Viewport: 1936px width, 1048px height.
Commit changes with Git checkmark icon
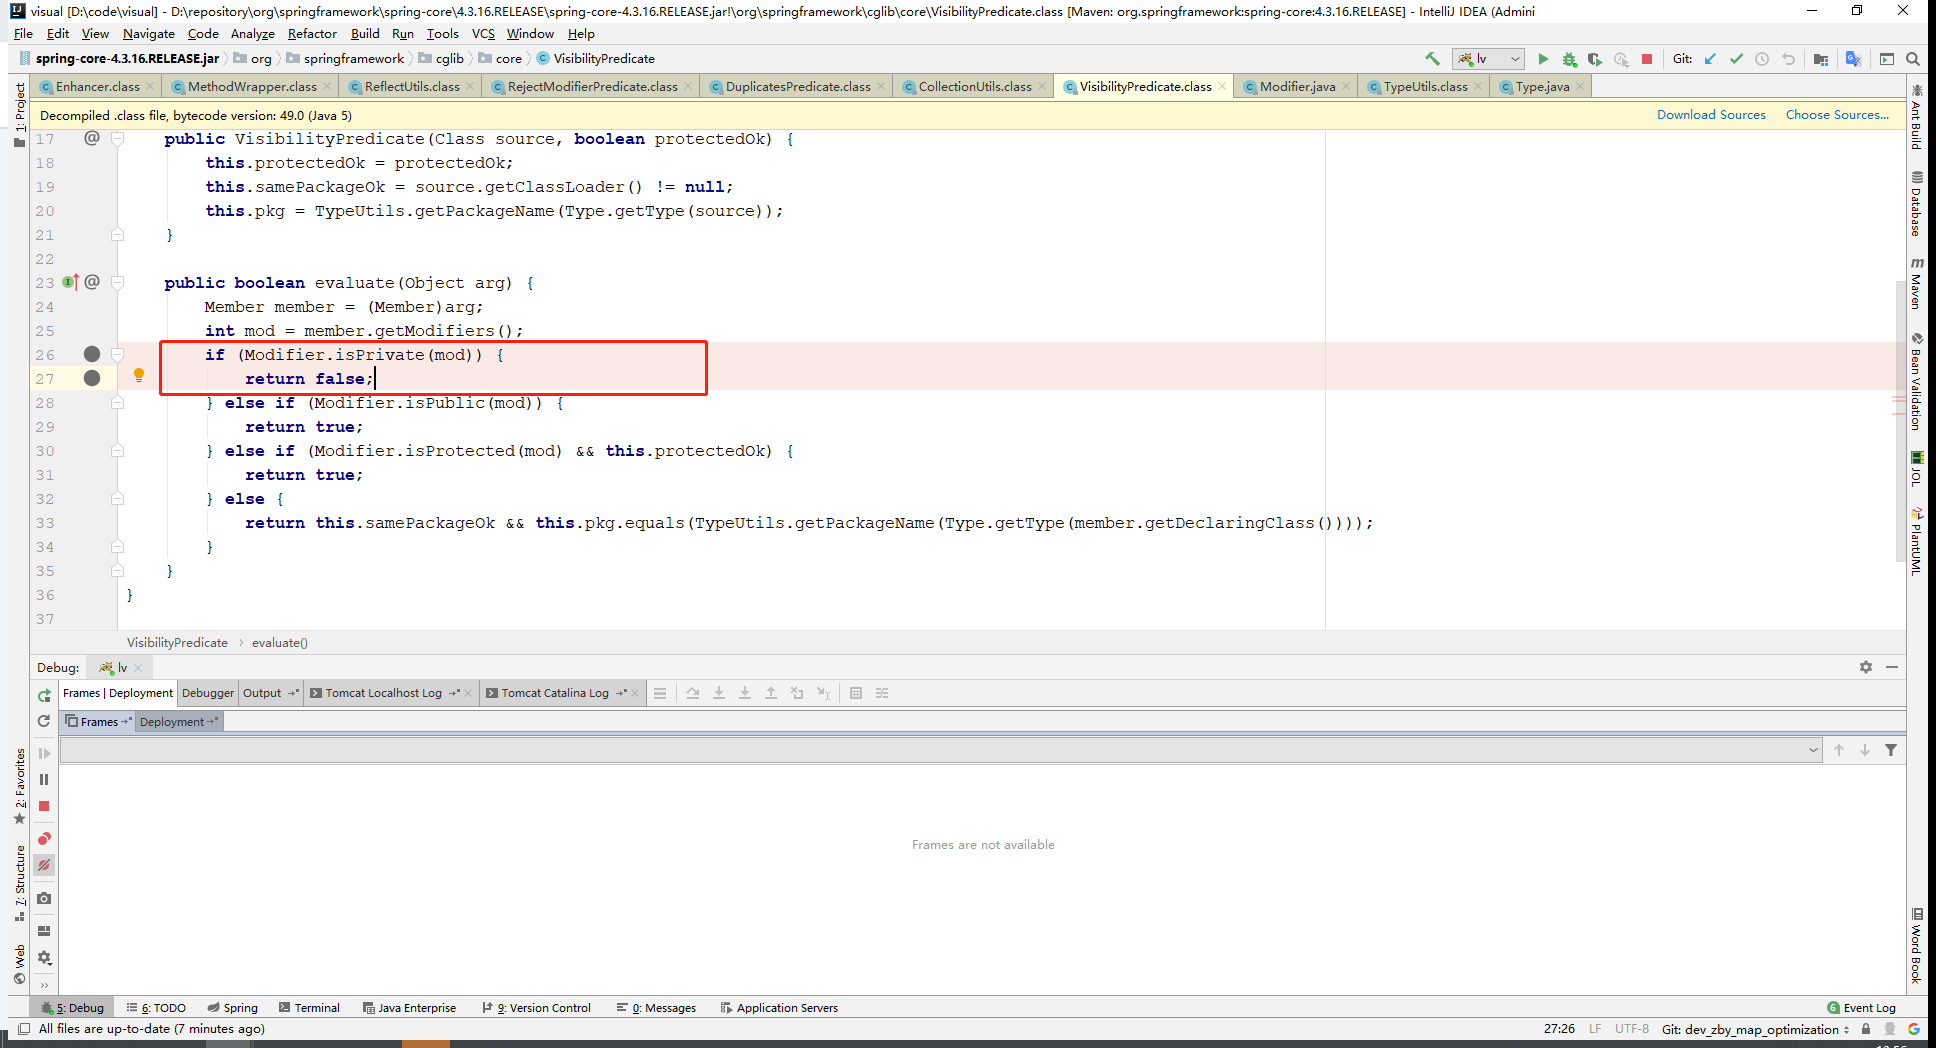pos(1736,59)
